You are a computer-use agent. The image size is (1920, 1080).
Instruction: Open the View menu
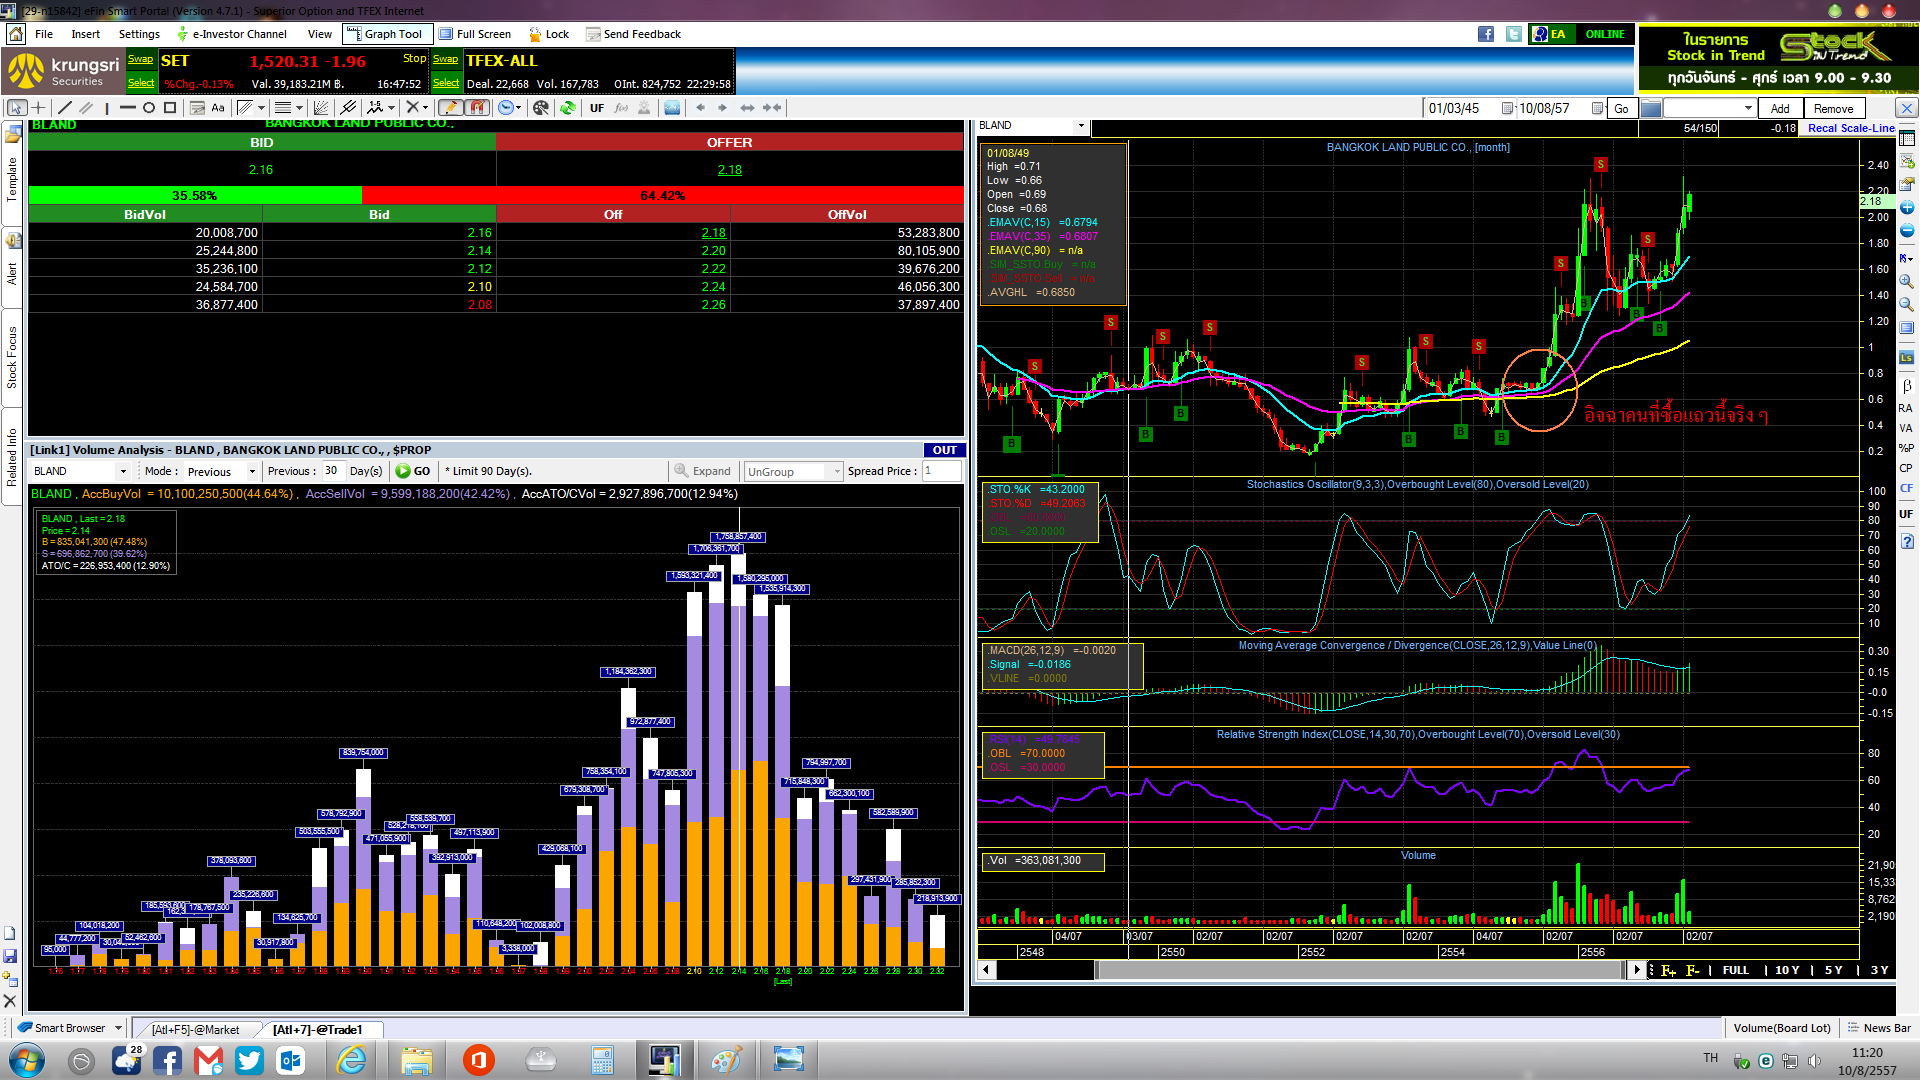320,34
